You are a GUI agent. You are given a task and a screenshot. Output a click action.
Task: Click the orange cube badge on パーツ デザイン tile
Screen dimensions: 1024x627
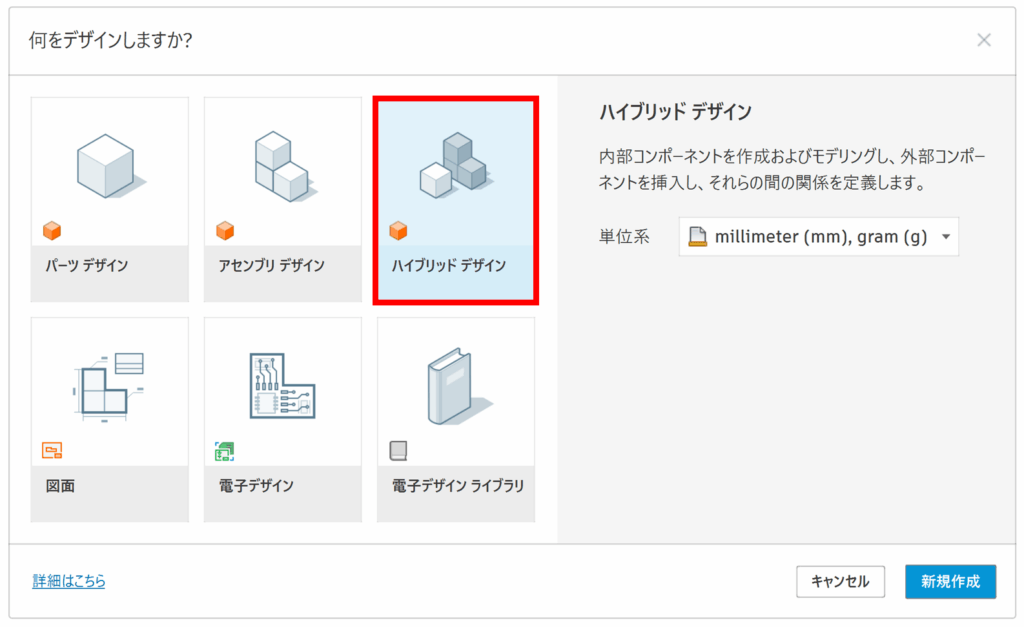click(52, 231)
